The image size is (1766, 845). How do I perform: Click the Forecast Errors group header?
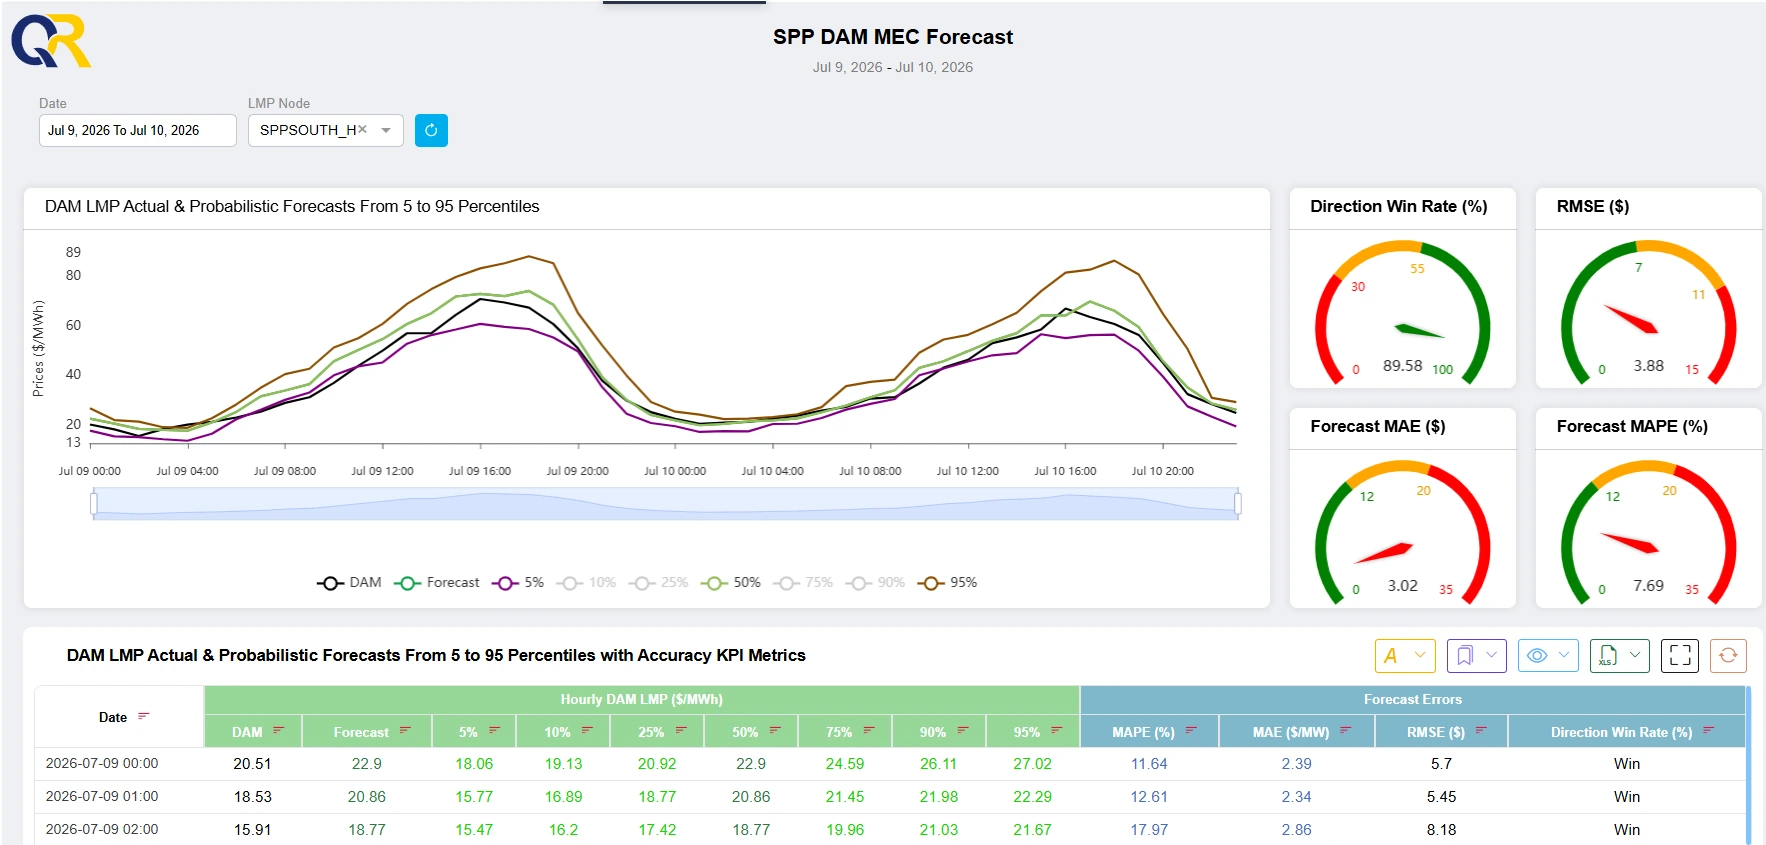1413,700
